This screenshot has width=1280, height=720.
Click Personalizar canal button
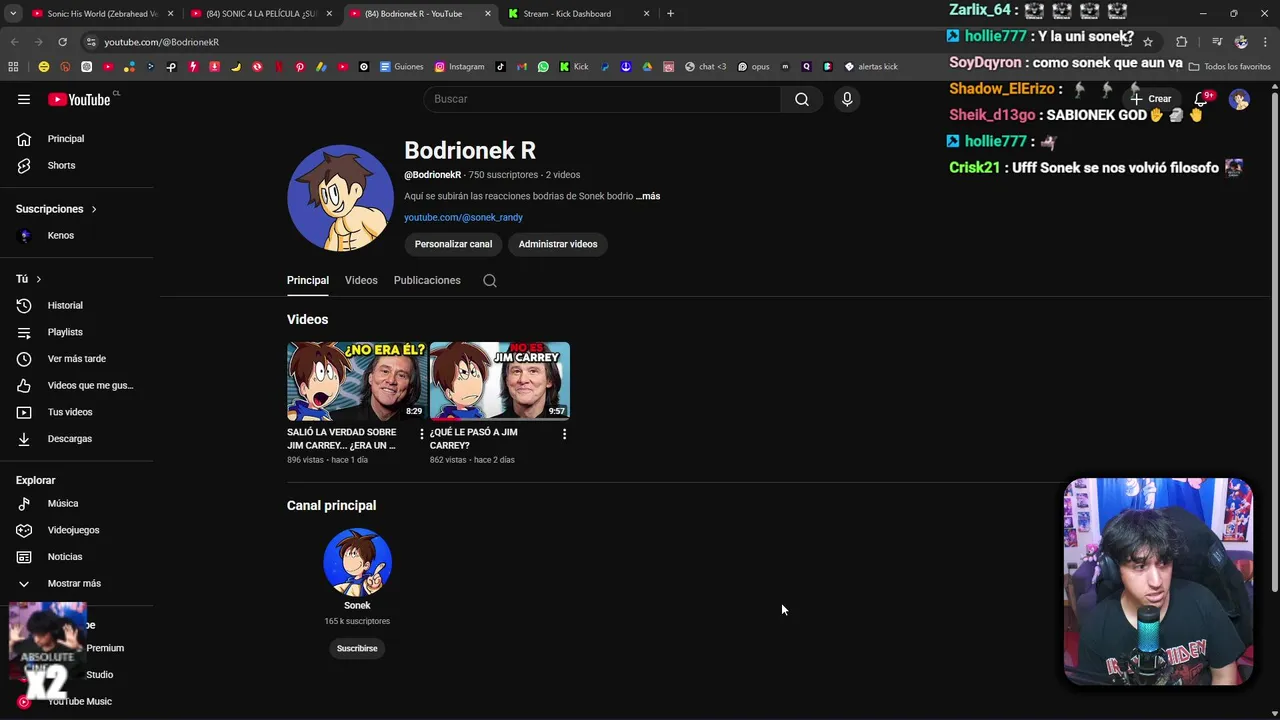point(453,244)
